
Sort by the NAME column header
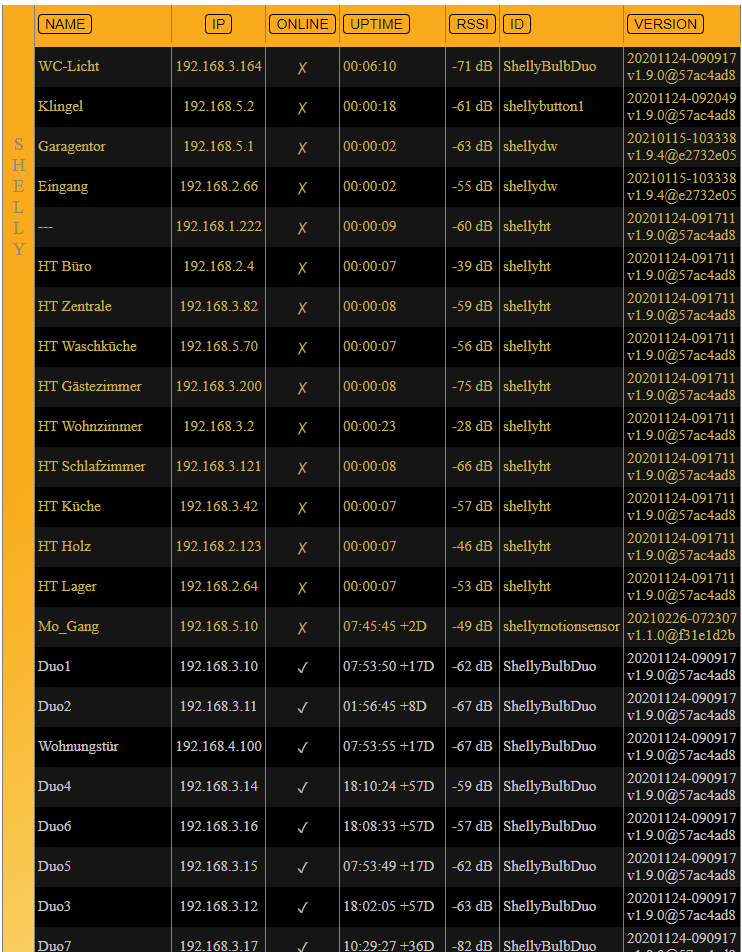pos(65,24)
